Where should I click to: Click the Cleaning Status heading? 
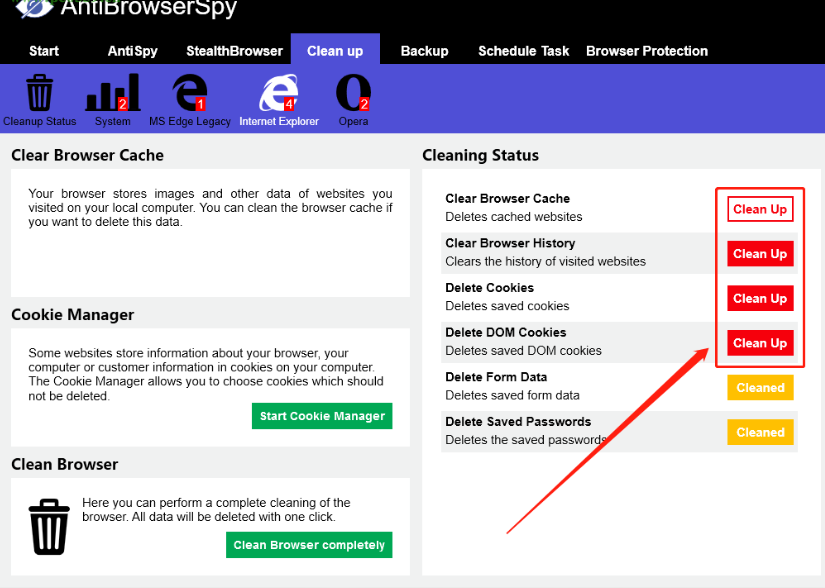click(480, 155)
